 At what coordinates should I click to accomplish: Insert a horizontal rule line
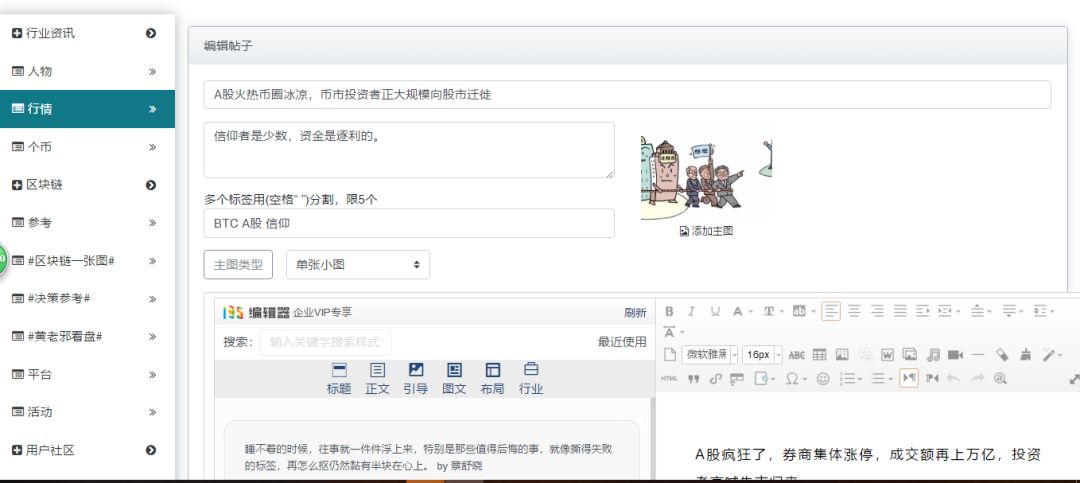(x=977, y=355)
